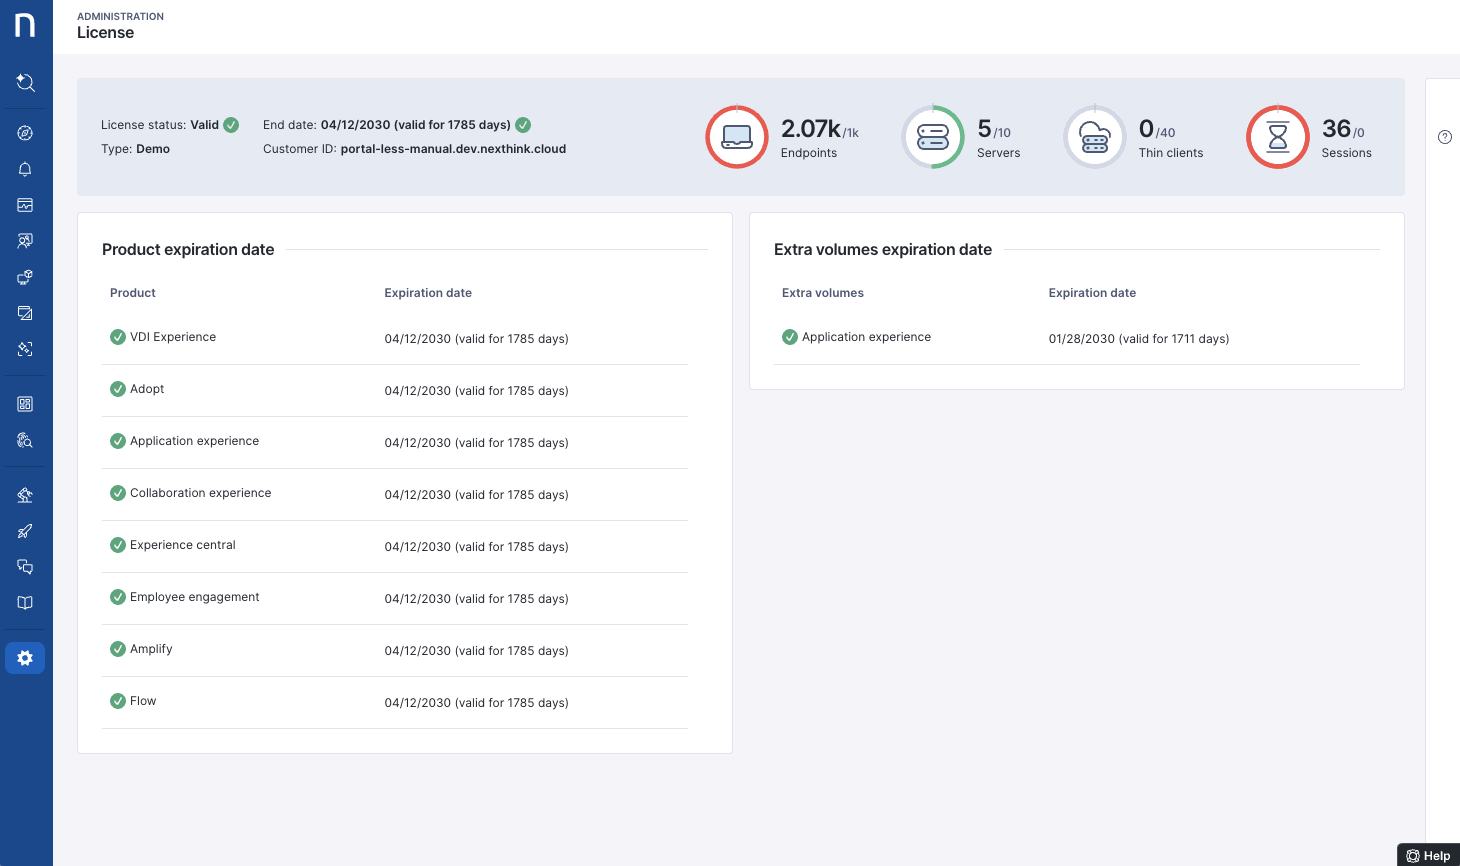Click the Sessions hourglass gauge icon
Viewport: 1460px width, 866px height.
click(x=1277, y=137)
